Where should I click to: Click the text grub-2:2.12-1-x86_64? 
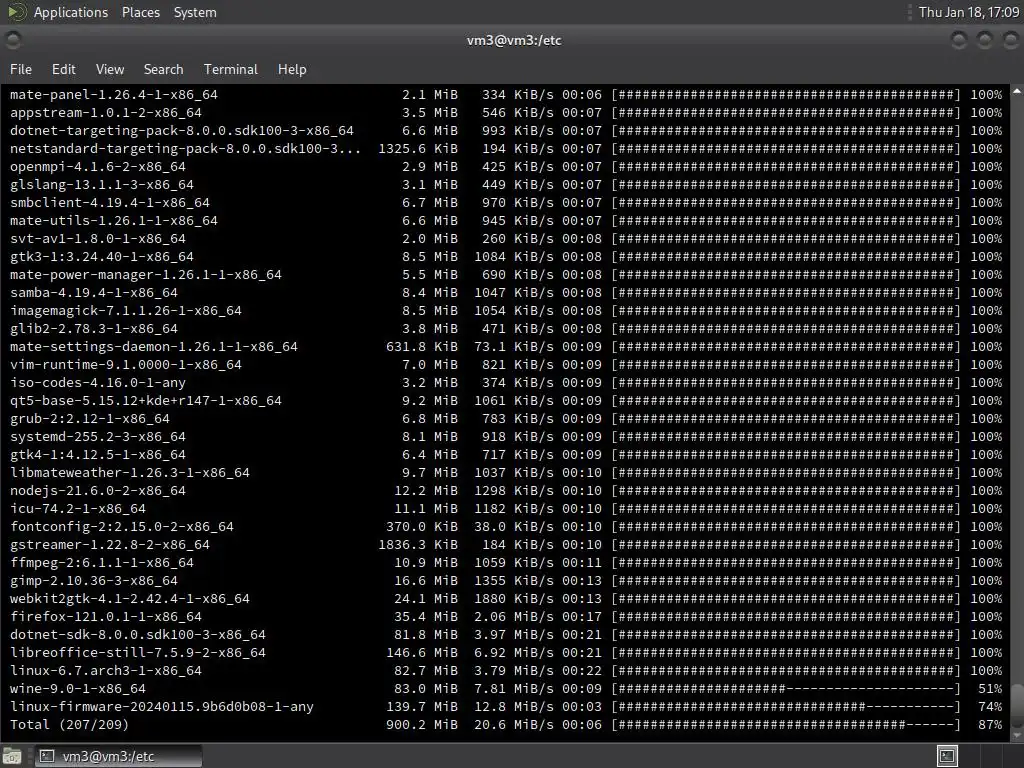(x=90, y=419)
